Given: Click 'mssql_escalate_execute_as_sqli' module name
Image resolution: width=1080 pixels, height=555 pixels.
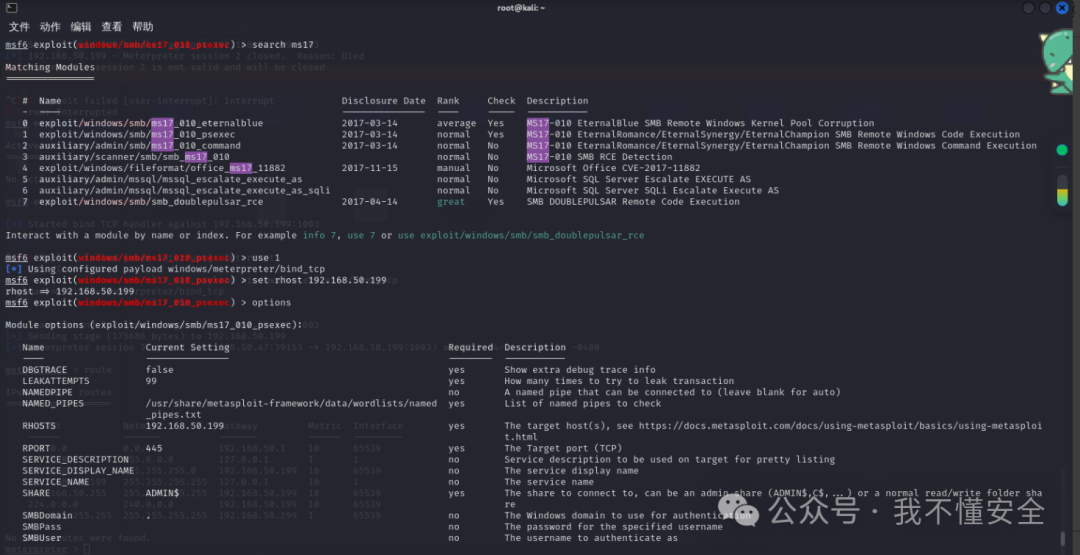Looking at the screenshot, I should tap(246, 190).
